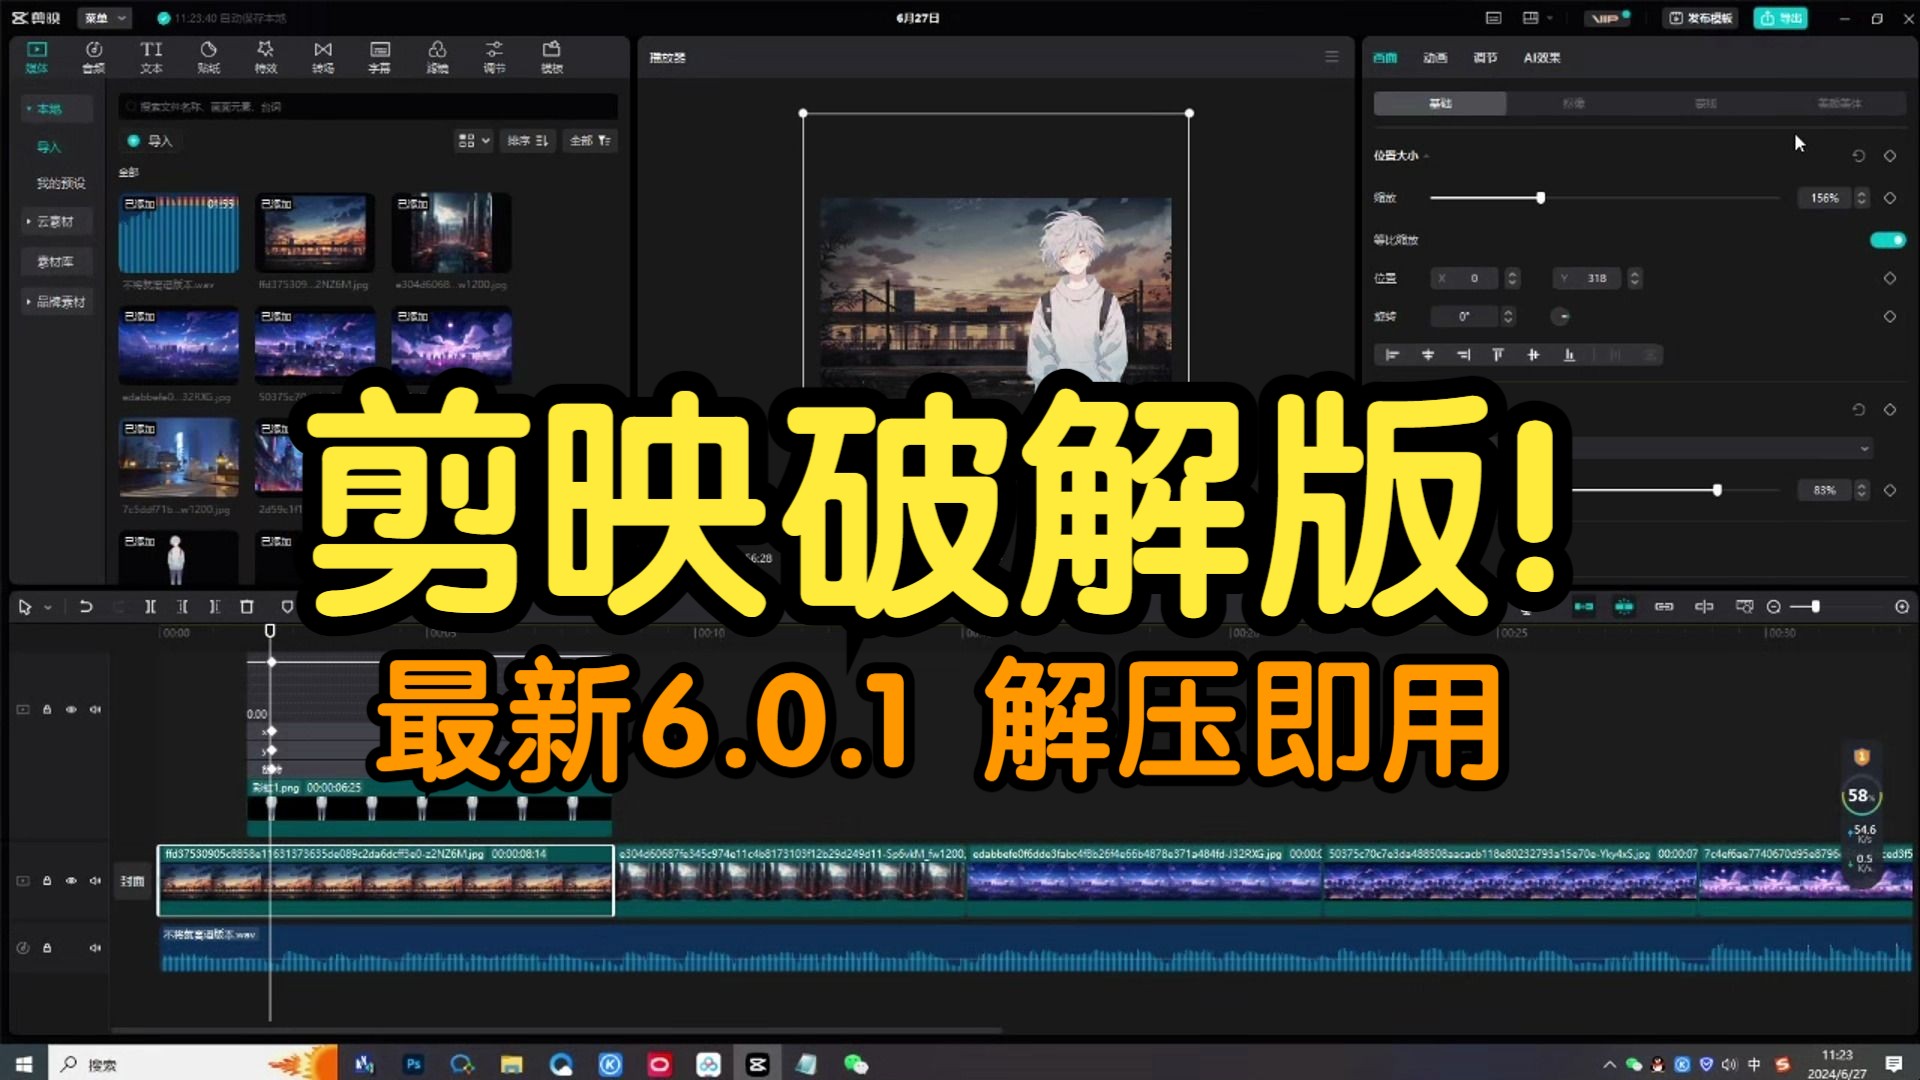The height and width of the screenshot is (1080, 1920).
Task: Click the shield marker icon in timeline toolbar
Action: [x=288, y=606]
